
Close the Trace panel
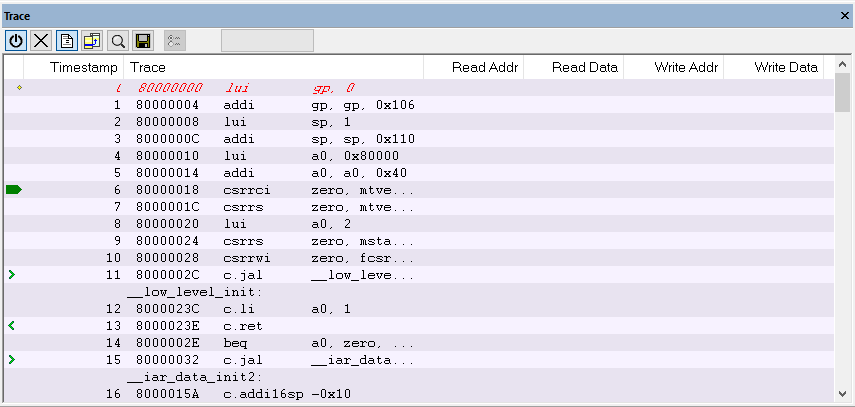[843, 16]
